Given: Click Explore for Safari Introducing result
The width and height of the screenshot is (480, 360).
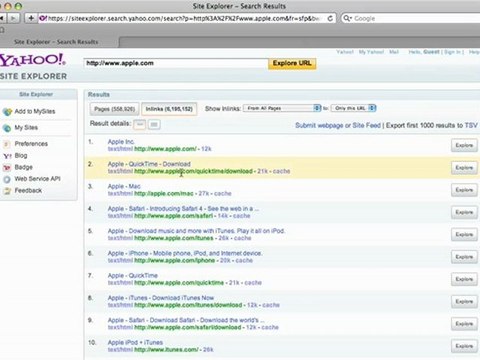Looking at the screenshot, I should pyautogui.click(x=464, y=213).
